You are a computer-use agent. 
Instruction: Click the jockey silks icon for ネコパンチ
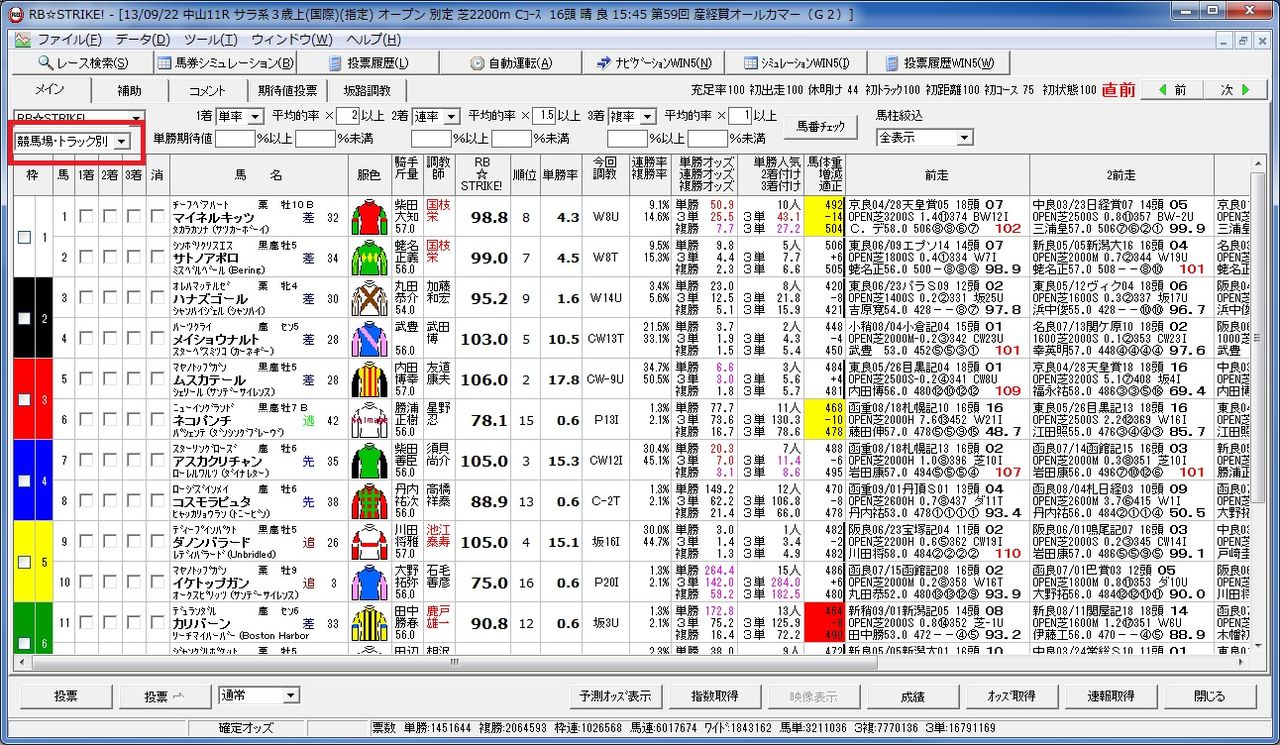coord(369,420)
